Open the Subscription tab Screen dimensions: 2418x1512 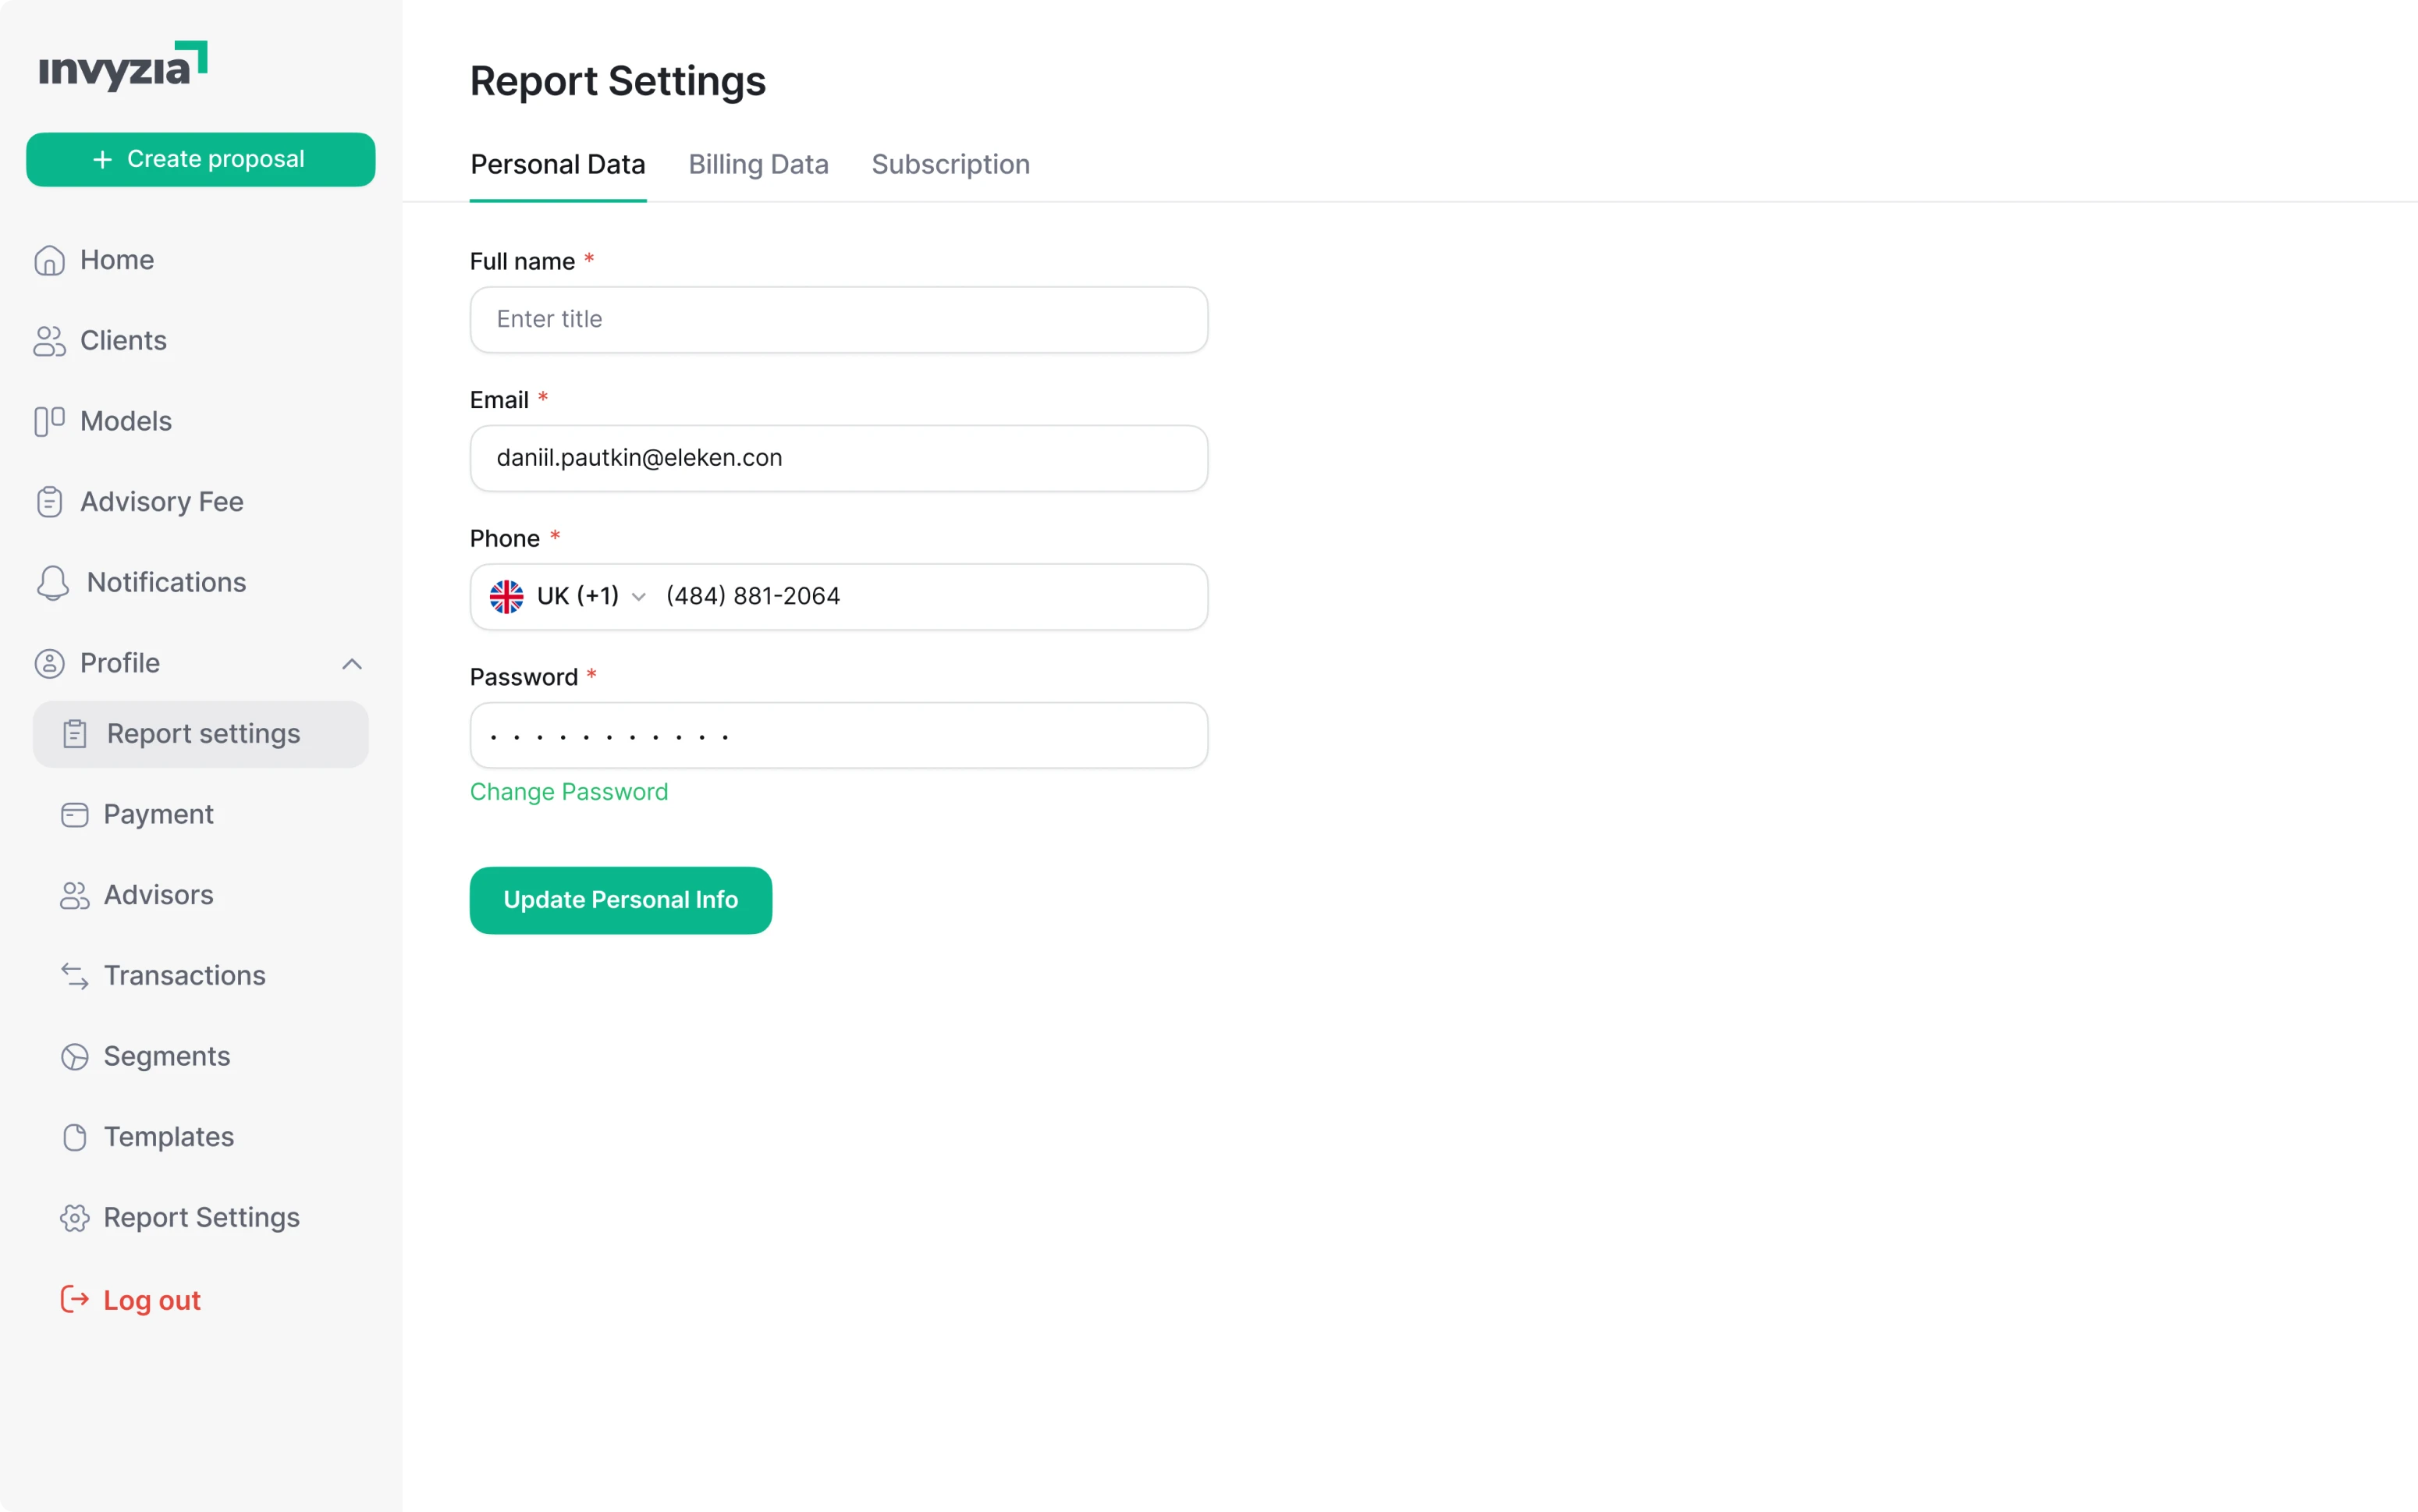point(950,164)
